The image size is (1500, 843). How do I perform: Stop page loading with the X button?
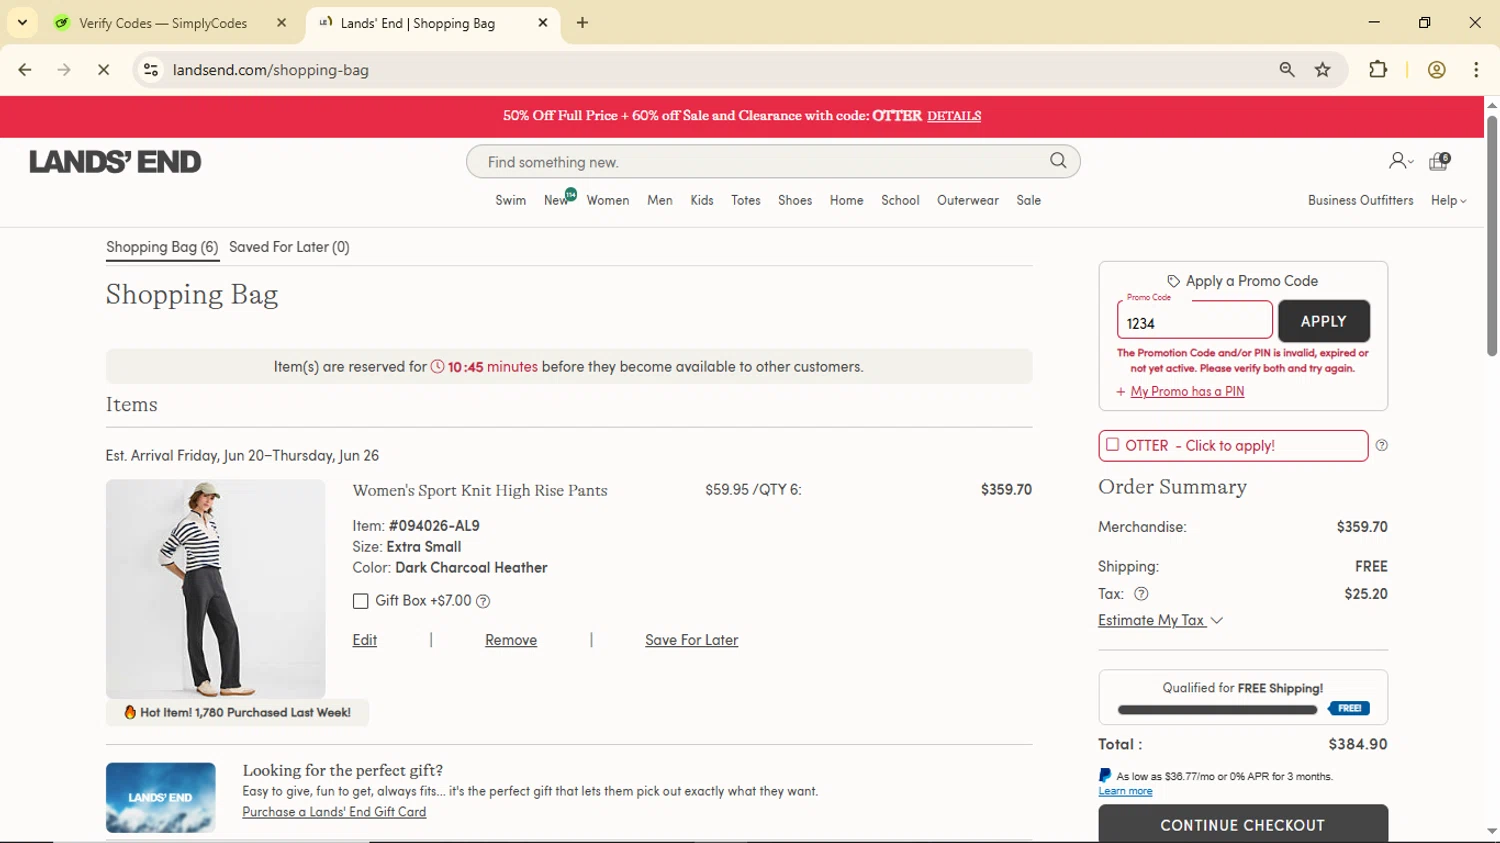tap(104, 70)
